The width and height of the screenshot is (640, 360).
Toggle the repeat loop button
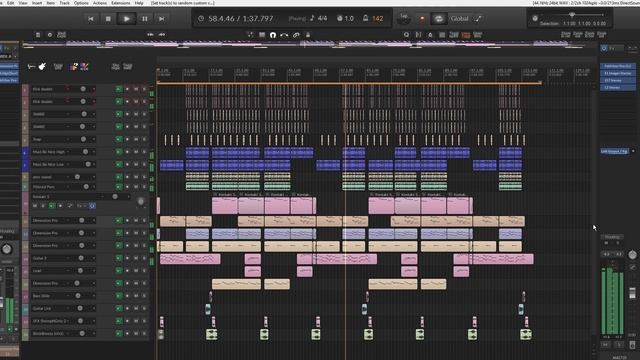pyautogui.click(x=439, y=19)
